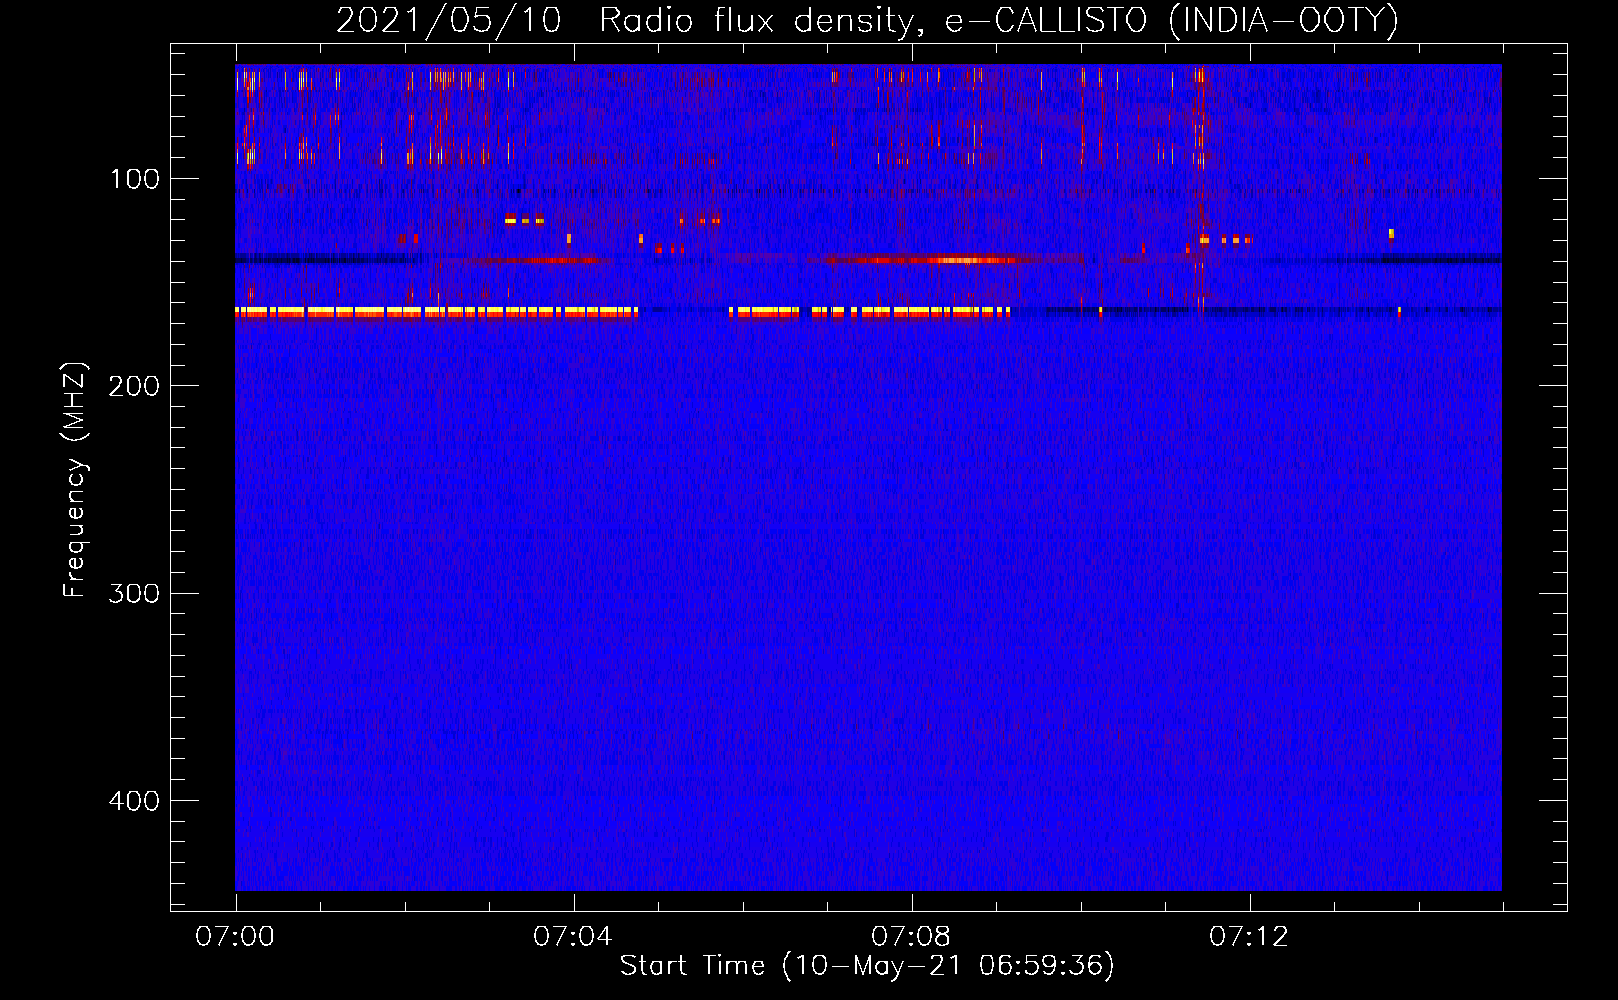
Task: Click the 'Start Time (10-May-21 06:59:36)' x-axis label
Action: point(867,966)
